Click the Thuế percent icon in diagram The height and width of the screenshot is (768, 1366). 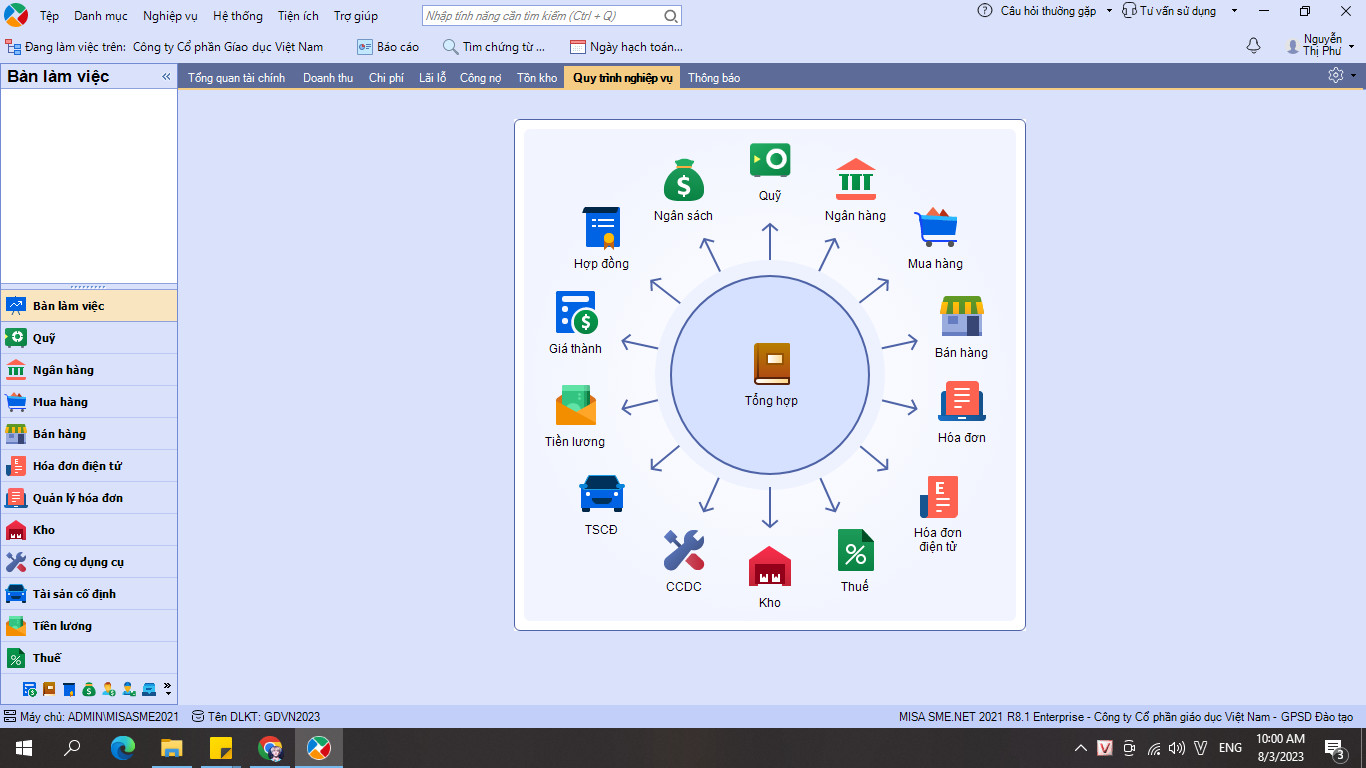click(855, 550)
